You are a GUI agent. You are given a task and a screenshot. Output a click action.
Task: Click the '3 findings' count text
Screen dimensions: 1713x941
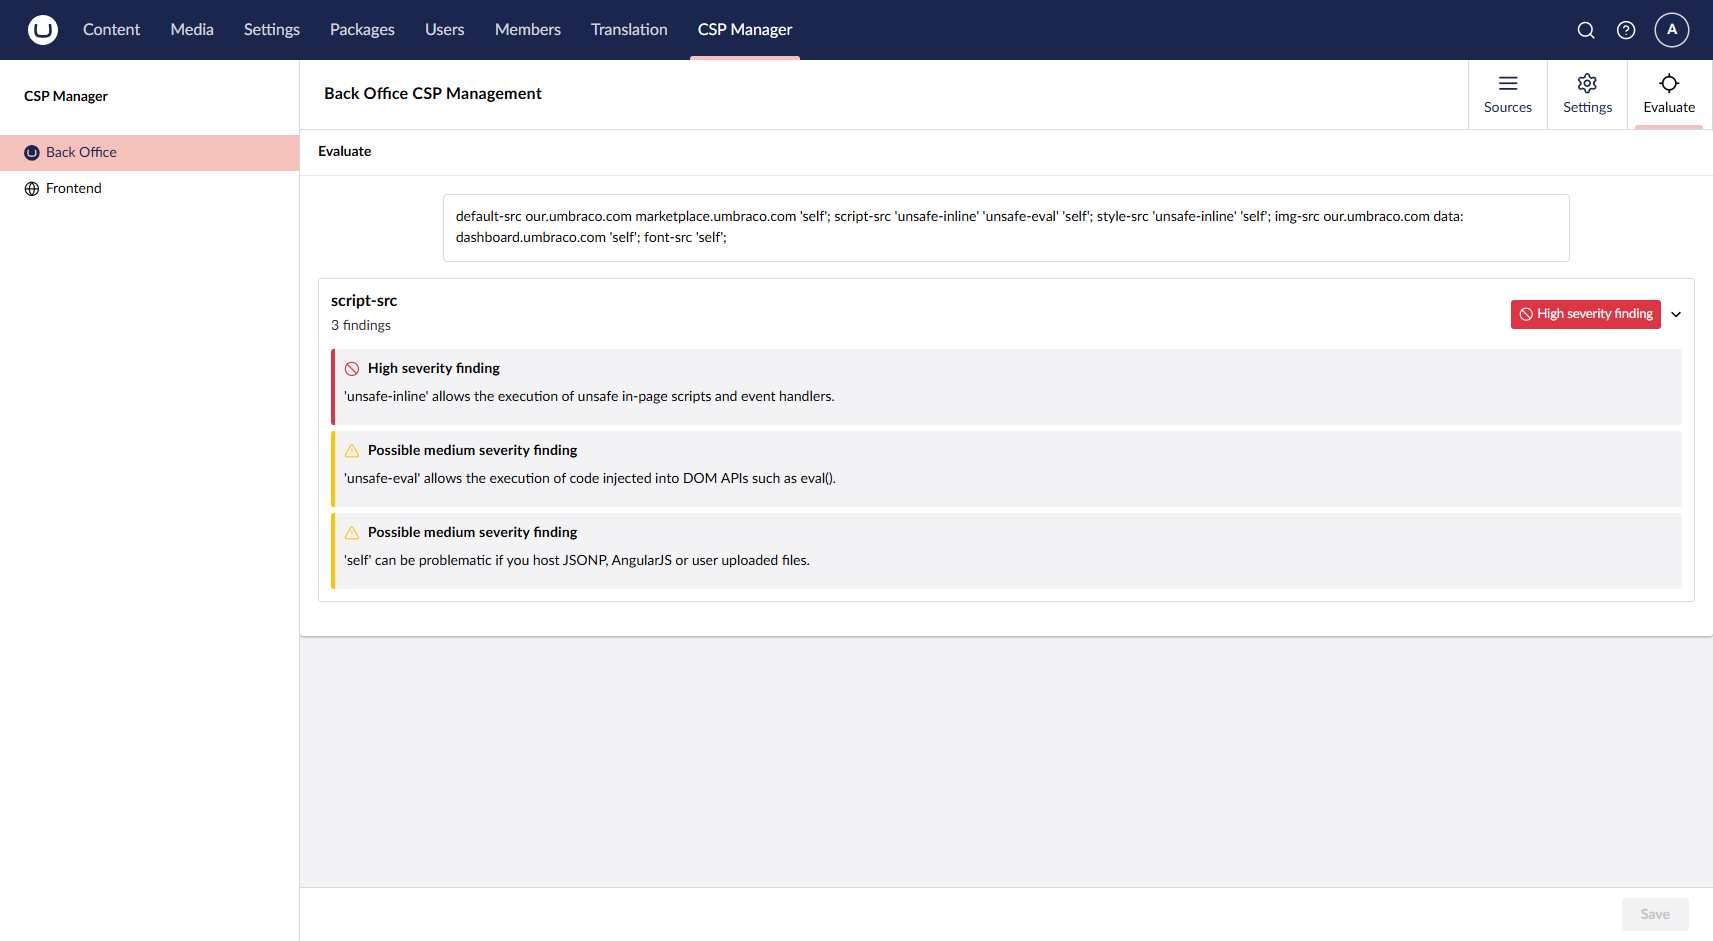tap(361, 326)
